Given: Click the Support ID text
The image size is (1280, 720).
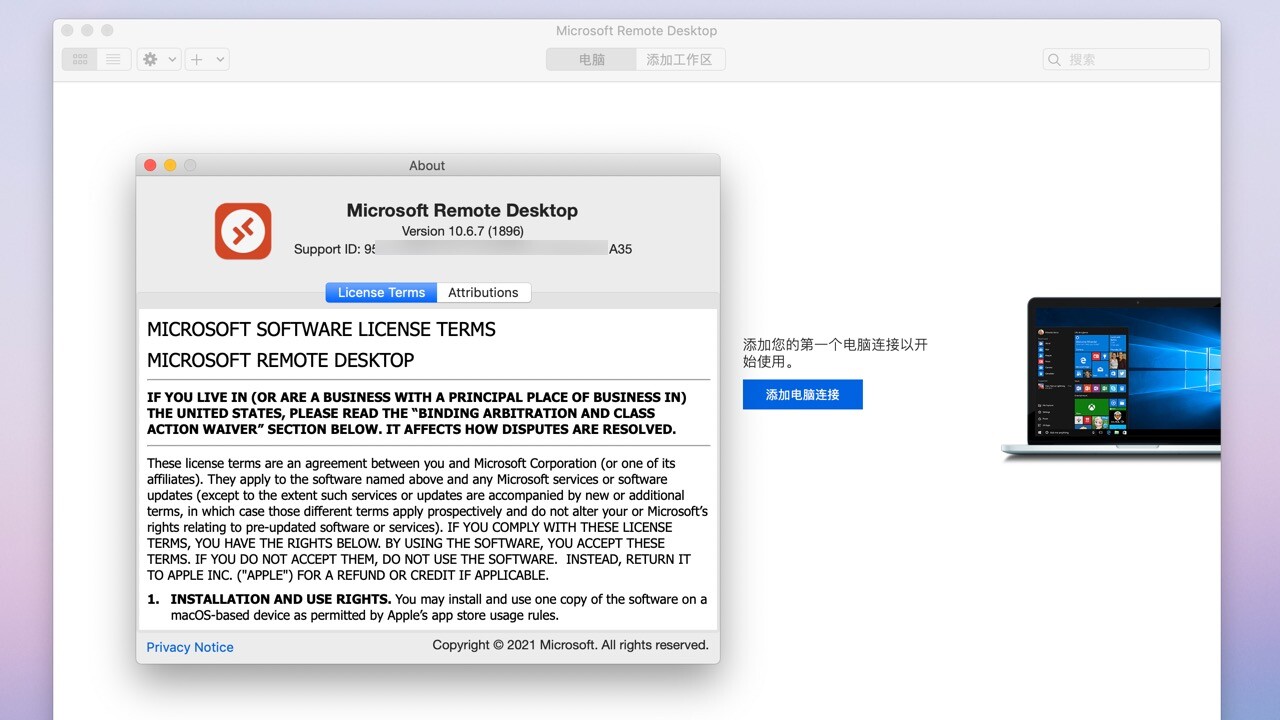Looking at the screenshot, I should 463,249.
